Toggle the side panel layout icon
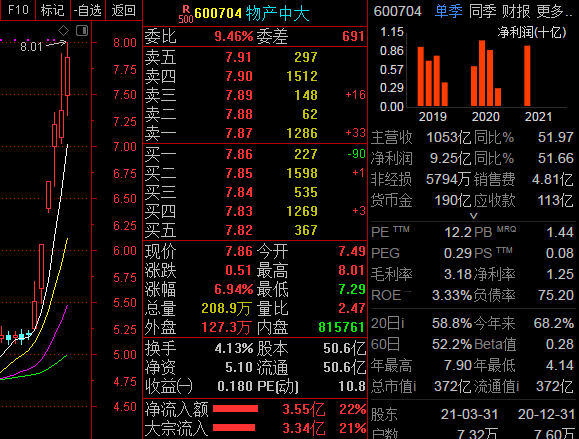Image resolution: width=579 pixels, height=439 pixels. tap(82, 31)
